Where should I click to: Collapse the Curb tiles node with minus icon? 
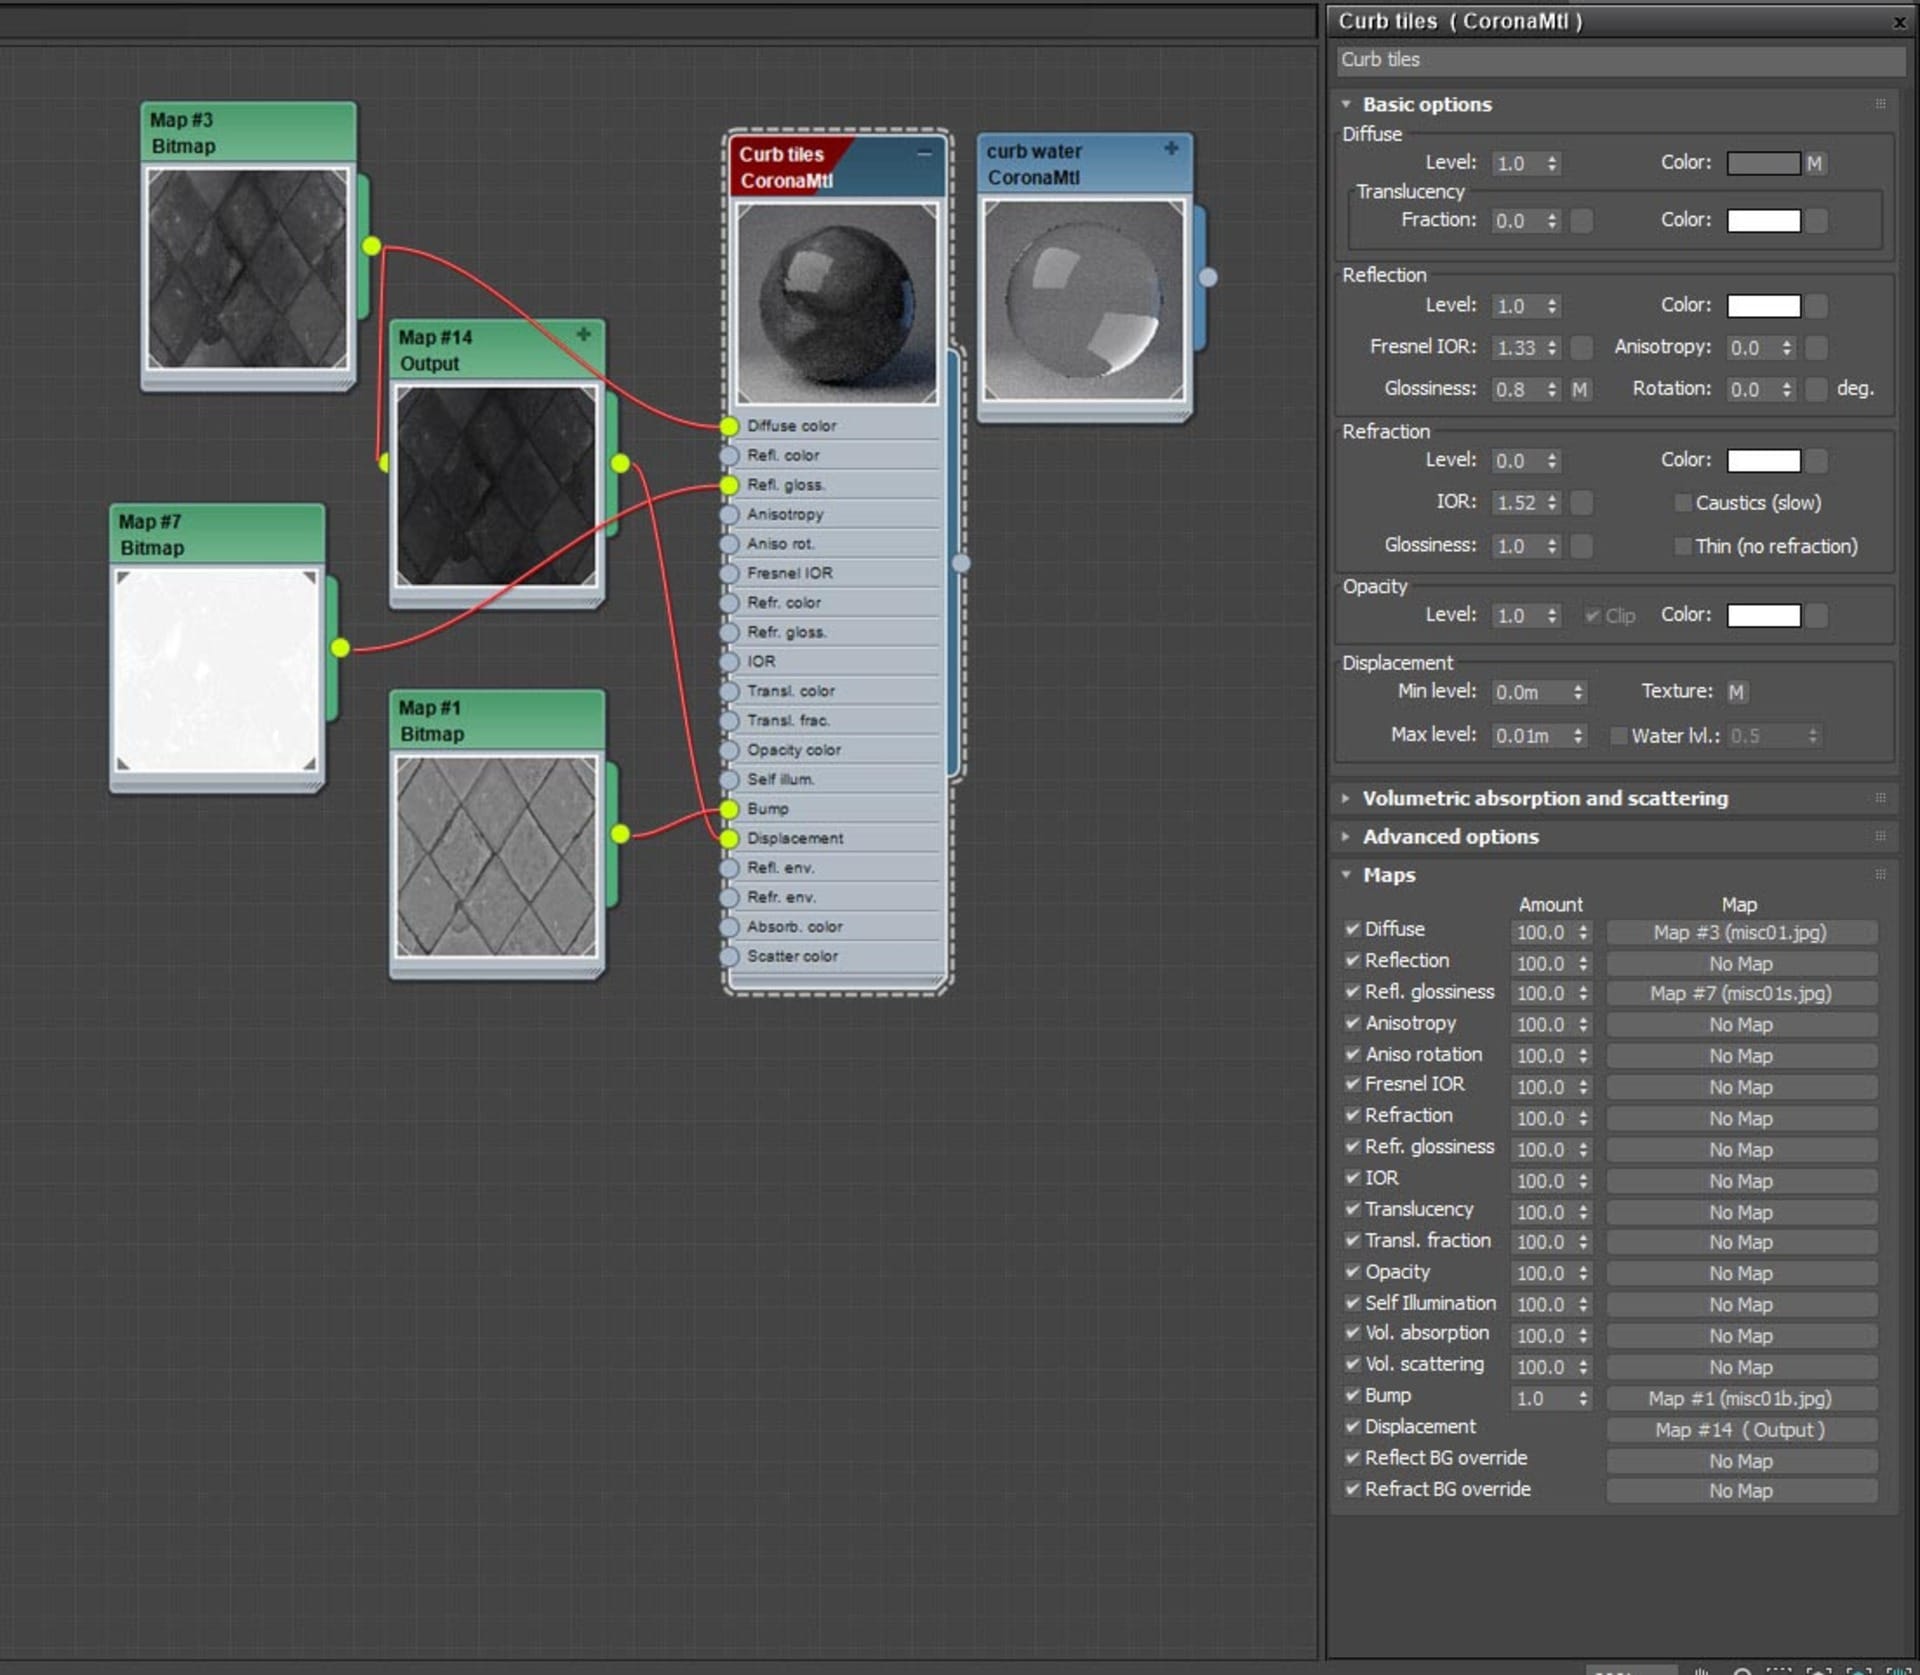pos(924,153)
